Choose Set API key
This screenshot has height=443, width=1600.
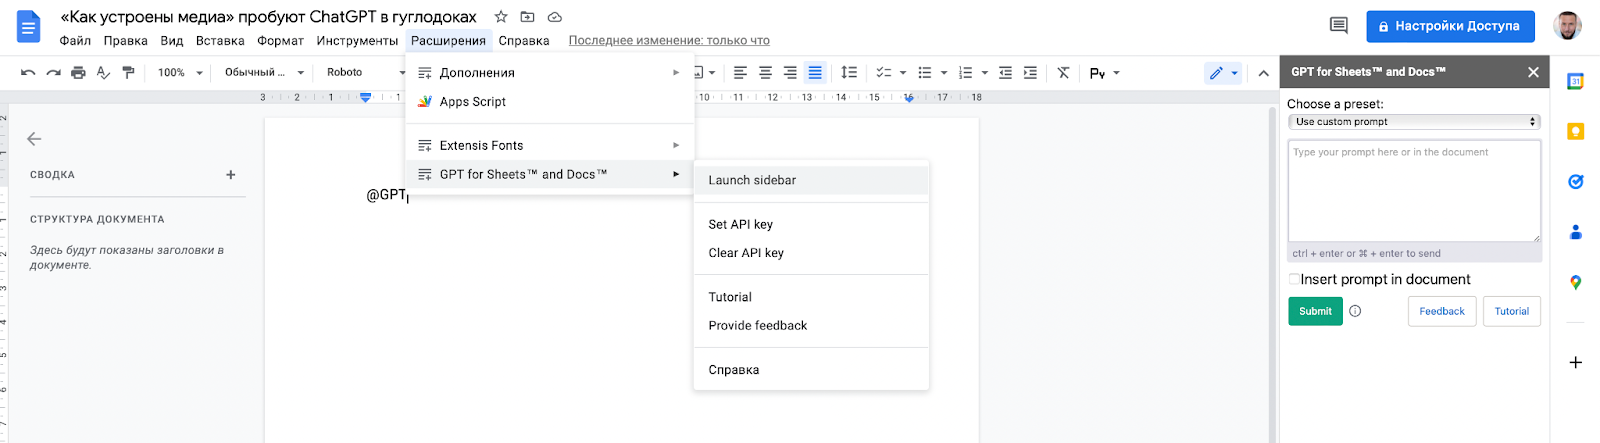(811, 224)
